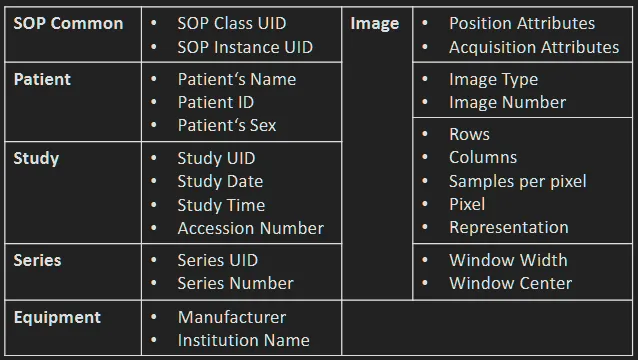Select the SOP Class UID entry
The width and height of the screenshot is (638, 360).
pos(232,24)
